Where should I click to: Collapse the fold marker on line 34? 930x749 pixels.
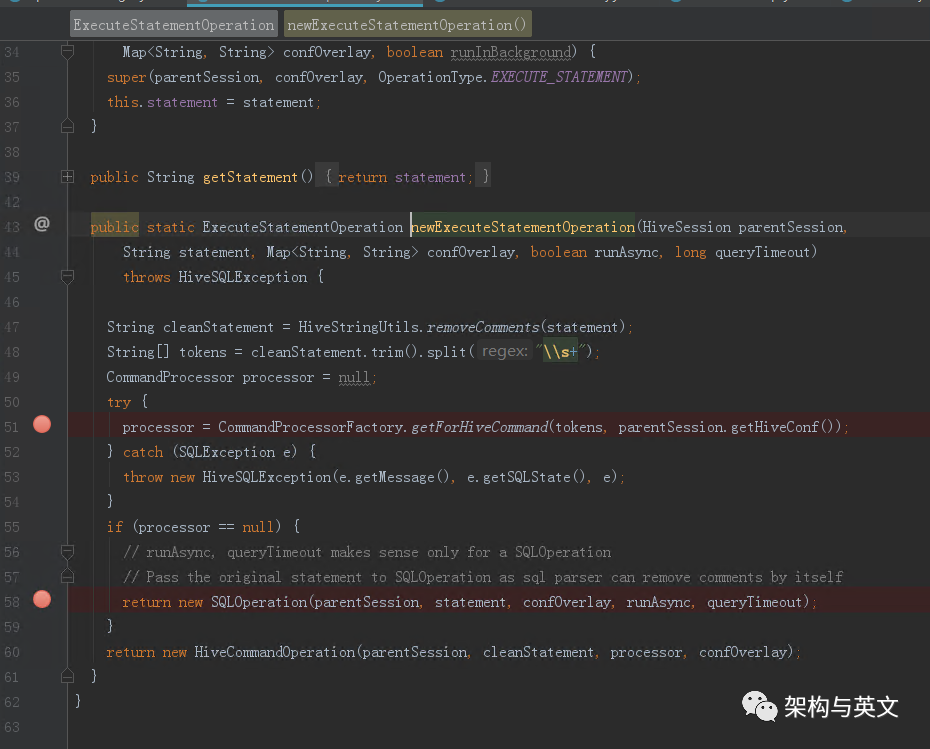(68, 52)
